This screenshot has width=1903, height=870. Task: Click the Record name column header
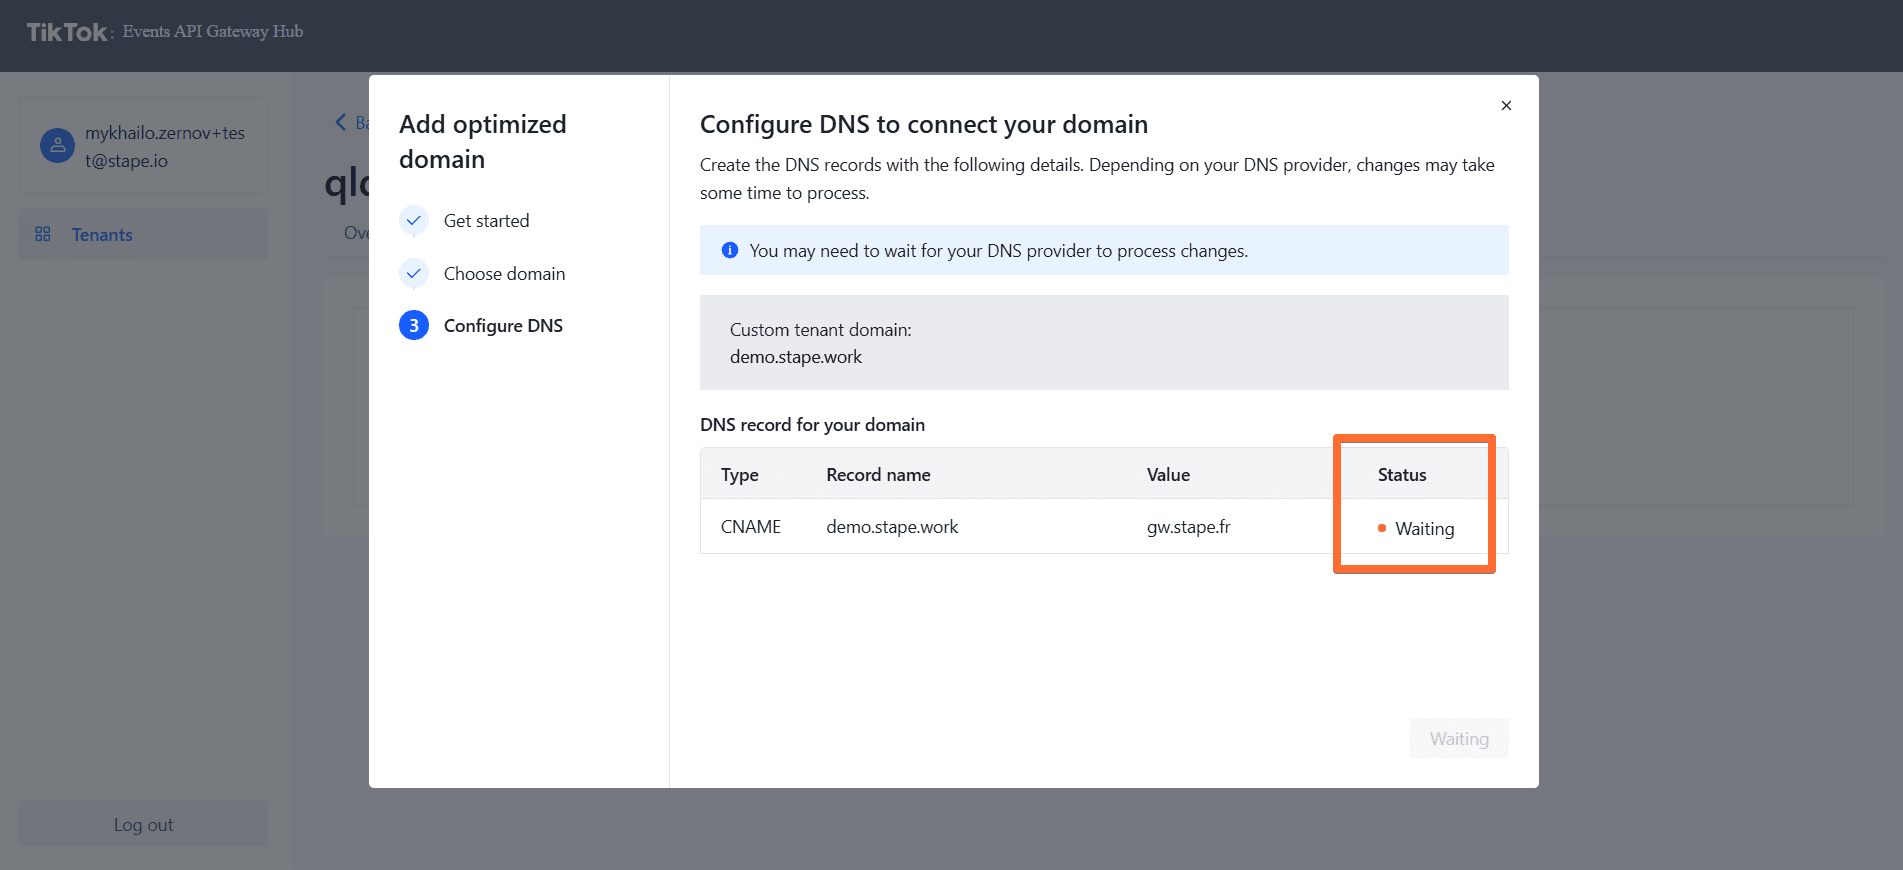coord(878,475)
